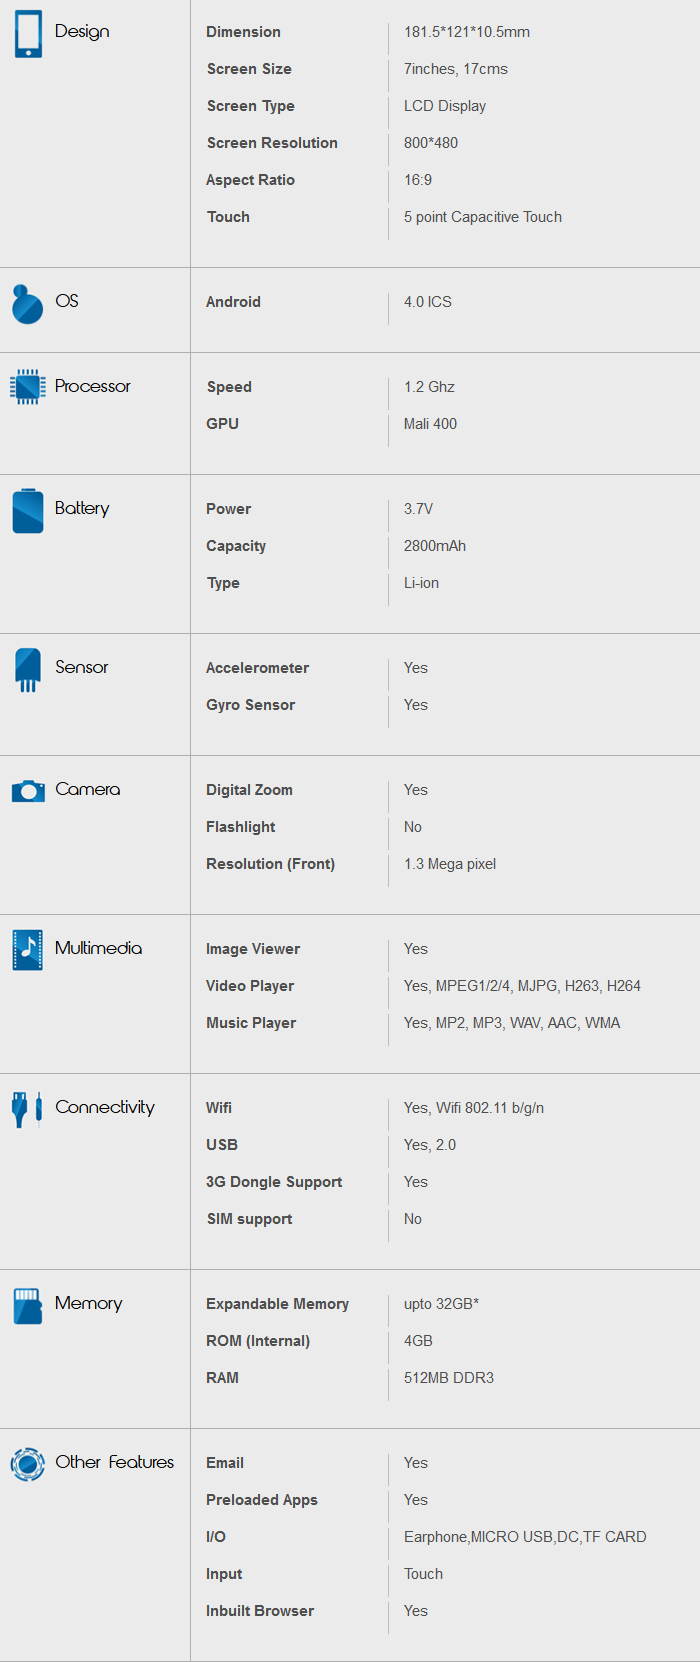Click the OS Android icon
This screenshot has height=1662, width=700.
(x=27, y=304)
